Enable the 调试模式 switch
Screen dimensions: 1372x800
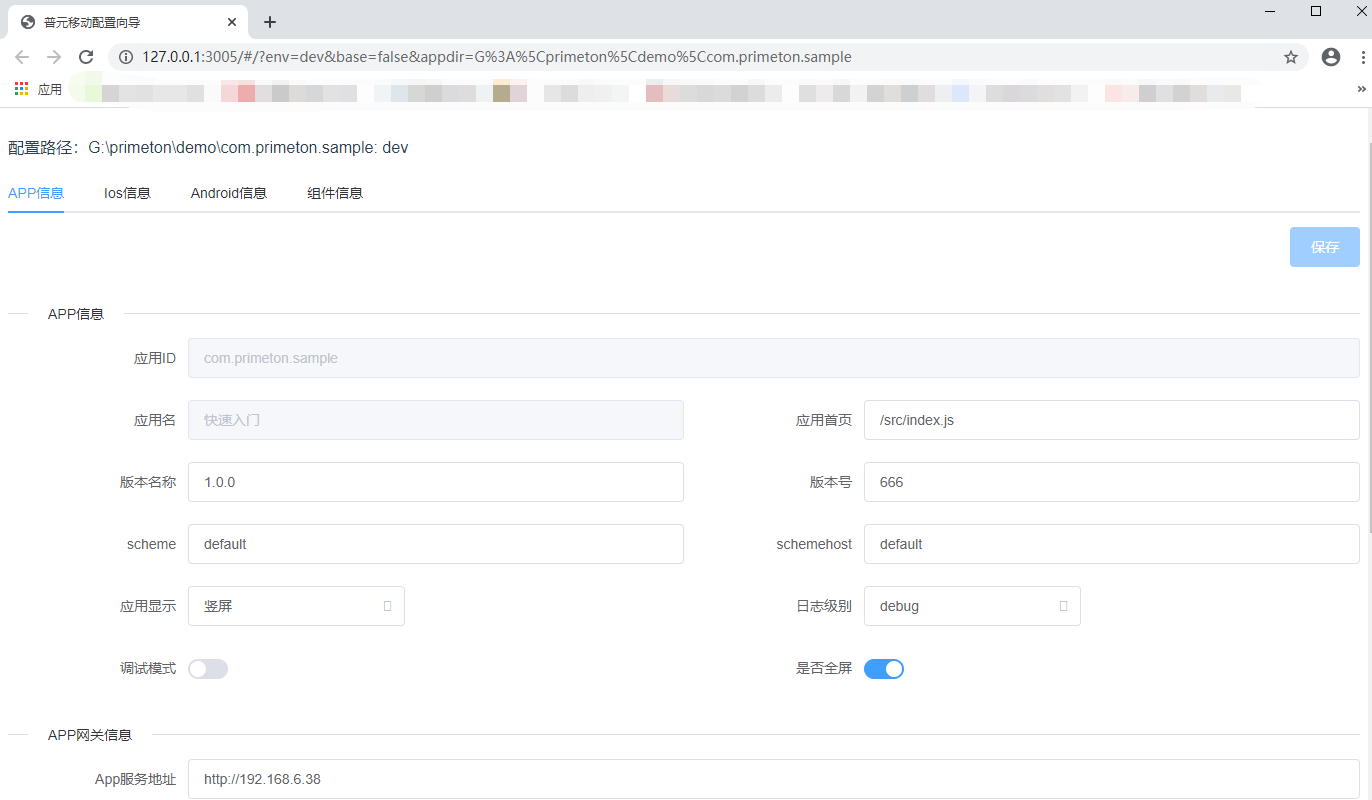(x=208, y=669)
